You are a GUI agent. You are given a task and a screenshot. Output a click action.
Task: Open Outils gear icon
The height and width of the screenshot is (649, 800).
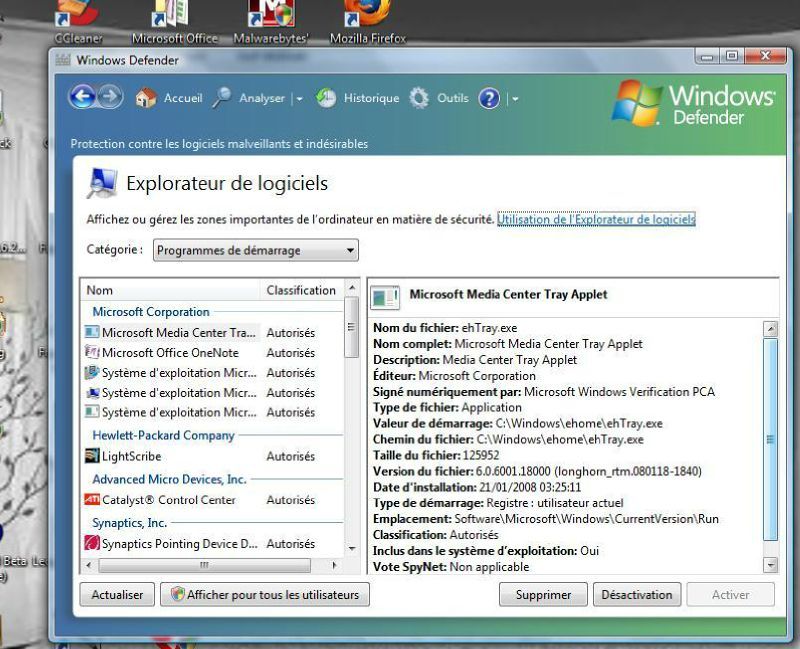click(419, 98)
